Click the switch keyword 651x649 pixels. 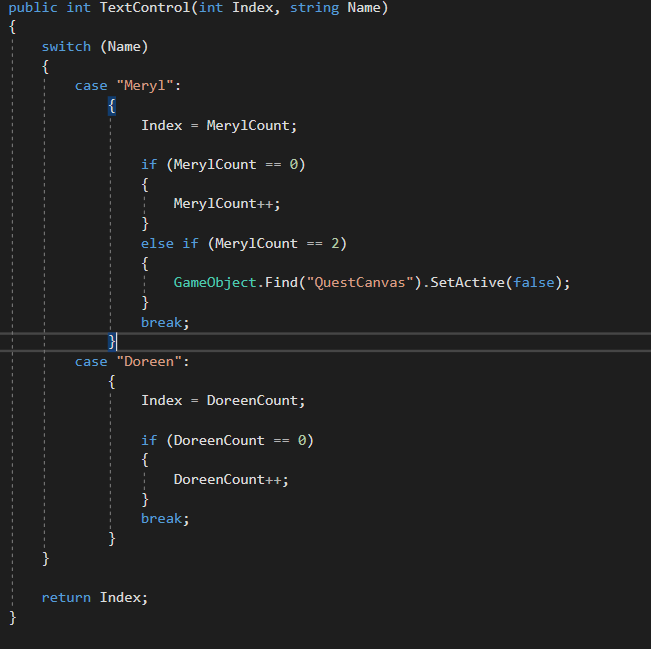point(66,47)
